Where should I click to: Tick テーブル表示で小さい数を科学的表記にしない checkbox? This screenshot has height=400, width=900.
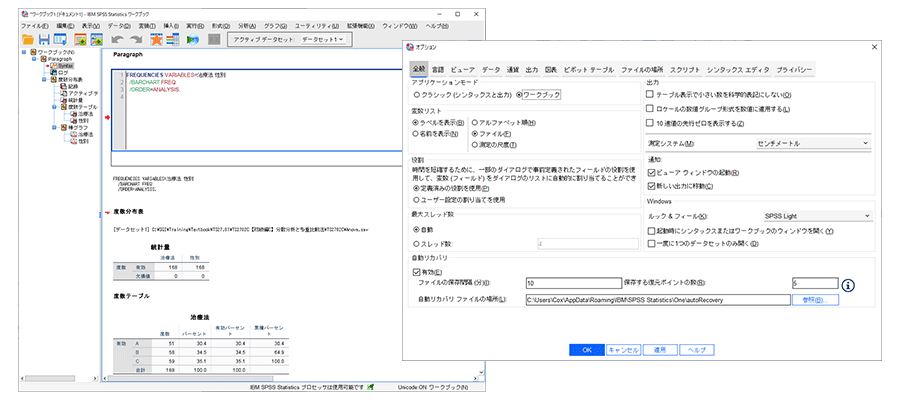click(650, 95)
